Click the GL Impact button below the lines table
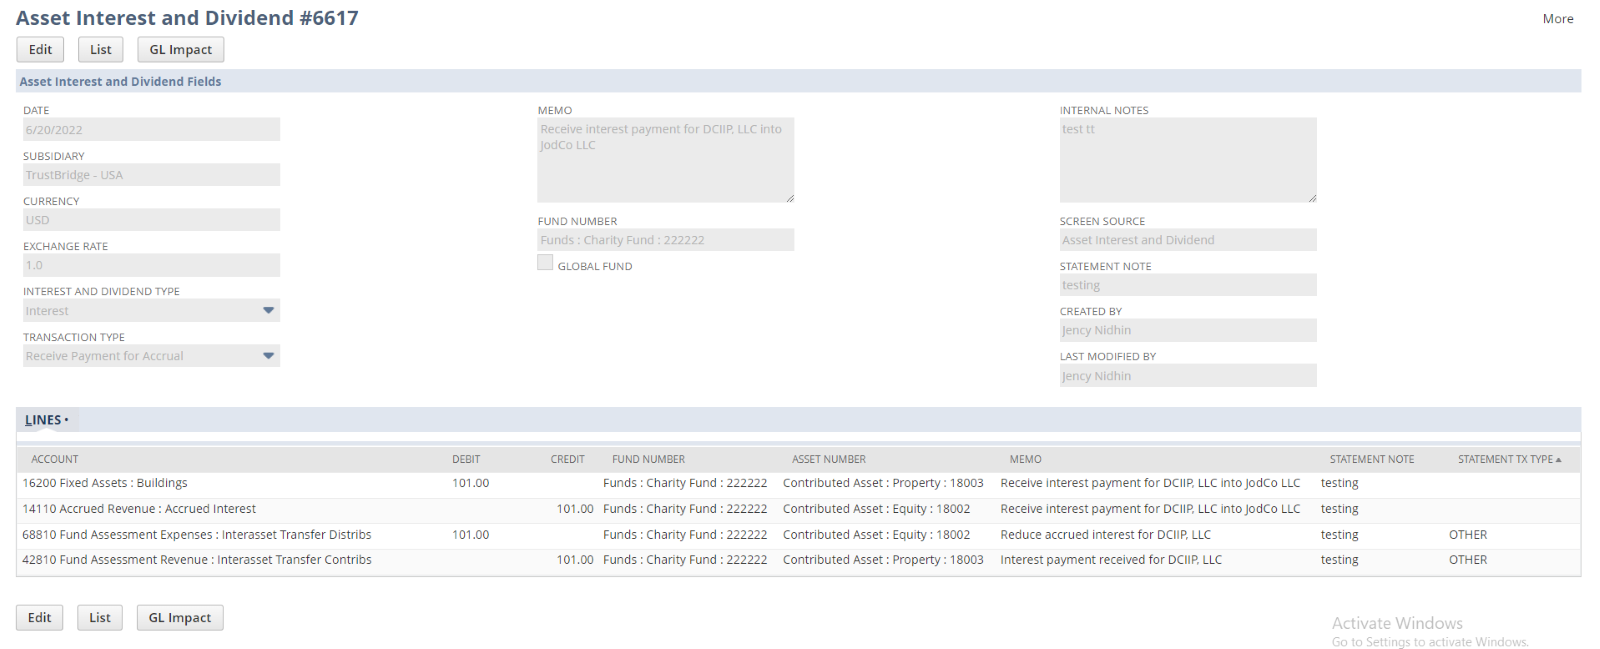This screenshot has width=1600, height=649. [180, 618]
